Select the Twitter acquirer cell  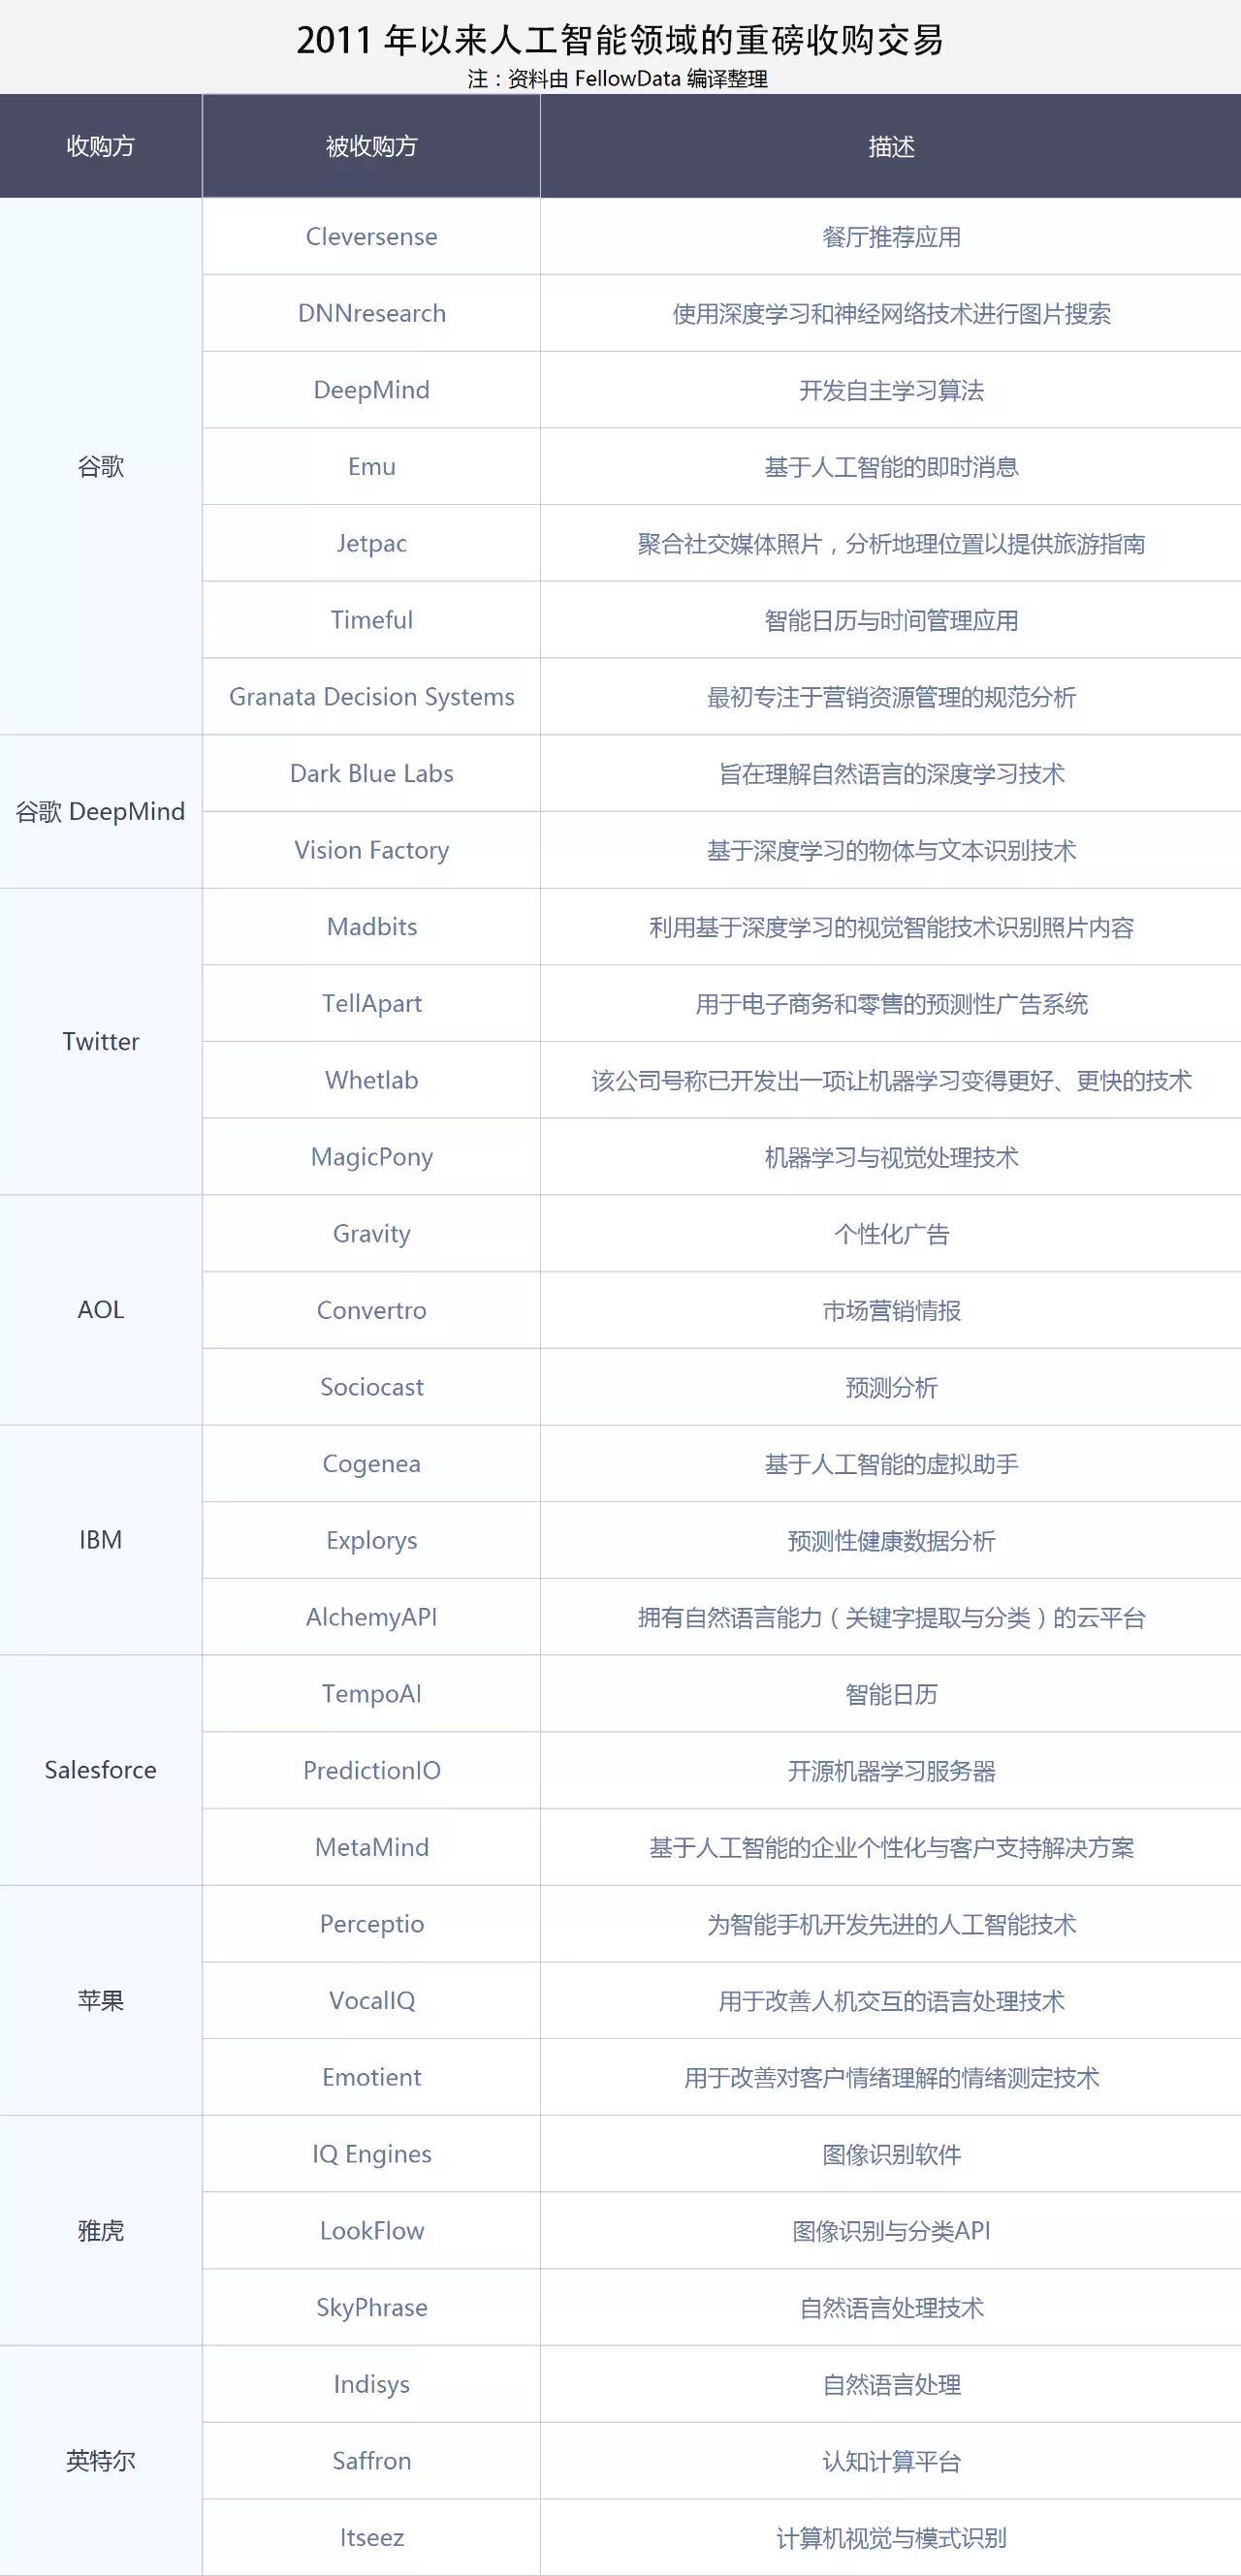coord(100,1041)
